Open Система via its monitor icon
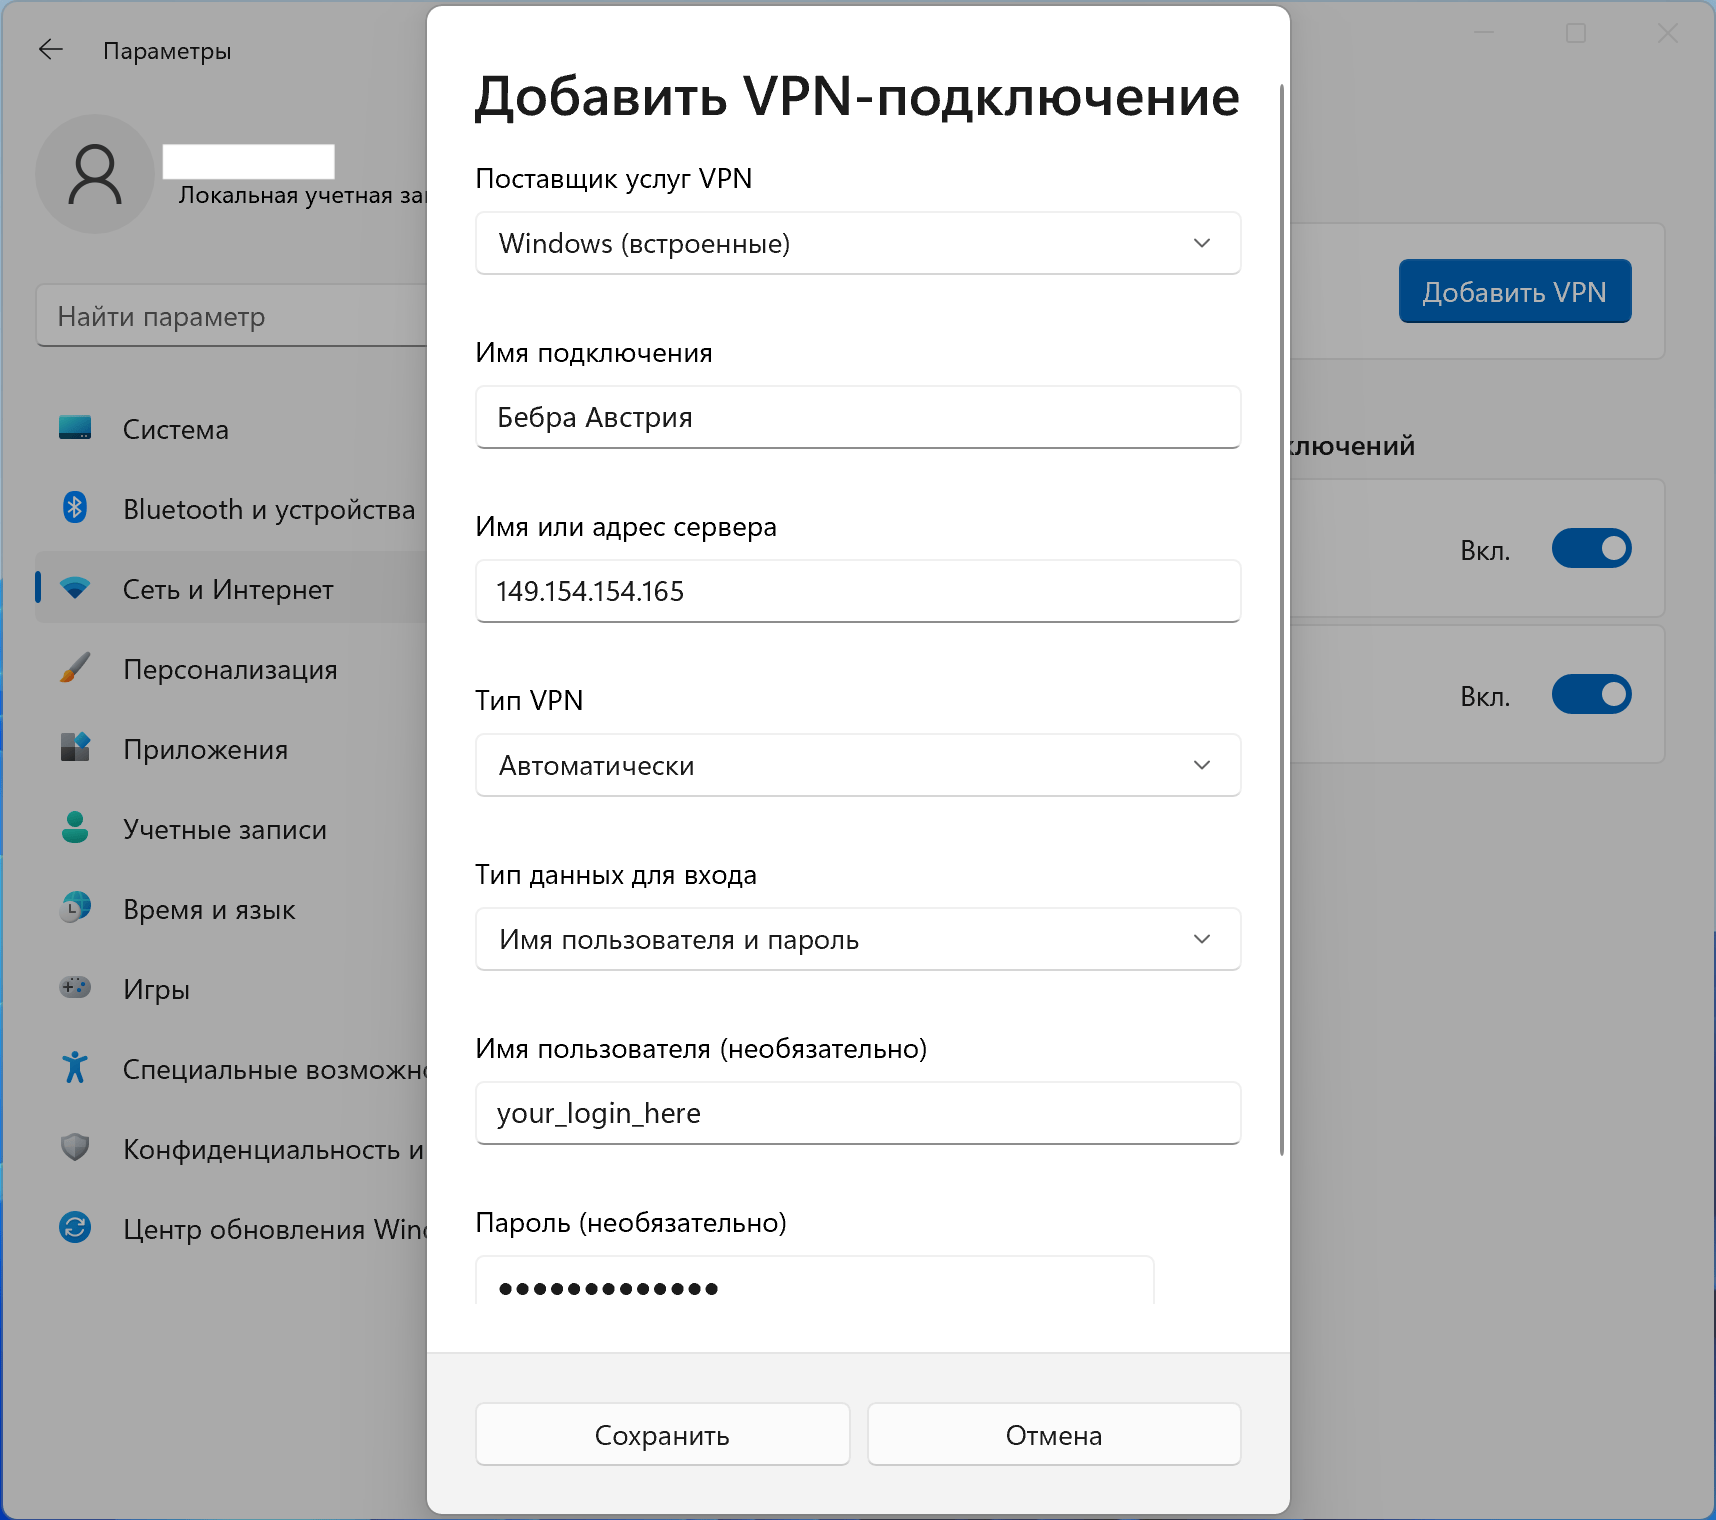Screen dimensions: 1716x1520 point(75,429)
